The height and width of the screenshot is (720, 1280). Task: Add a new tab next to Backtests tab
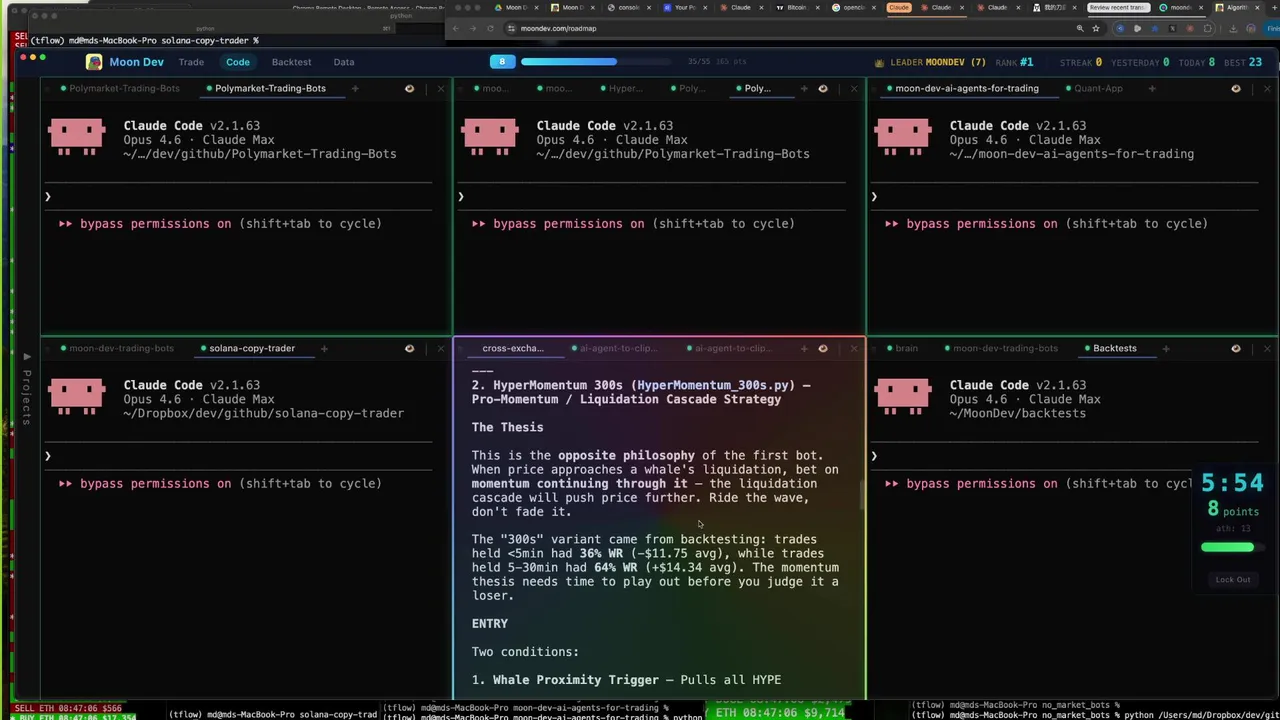1166,348
